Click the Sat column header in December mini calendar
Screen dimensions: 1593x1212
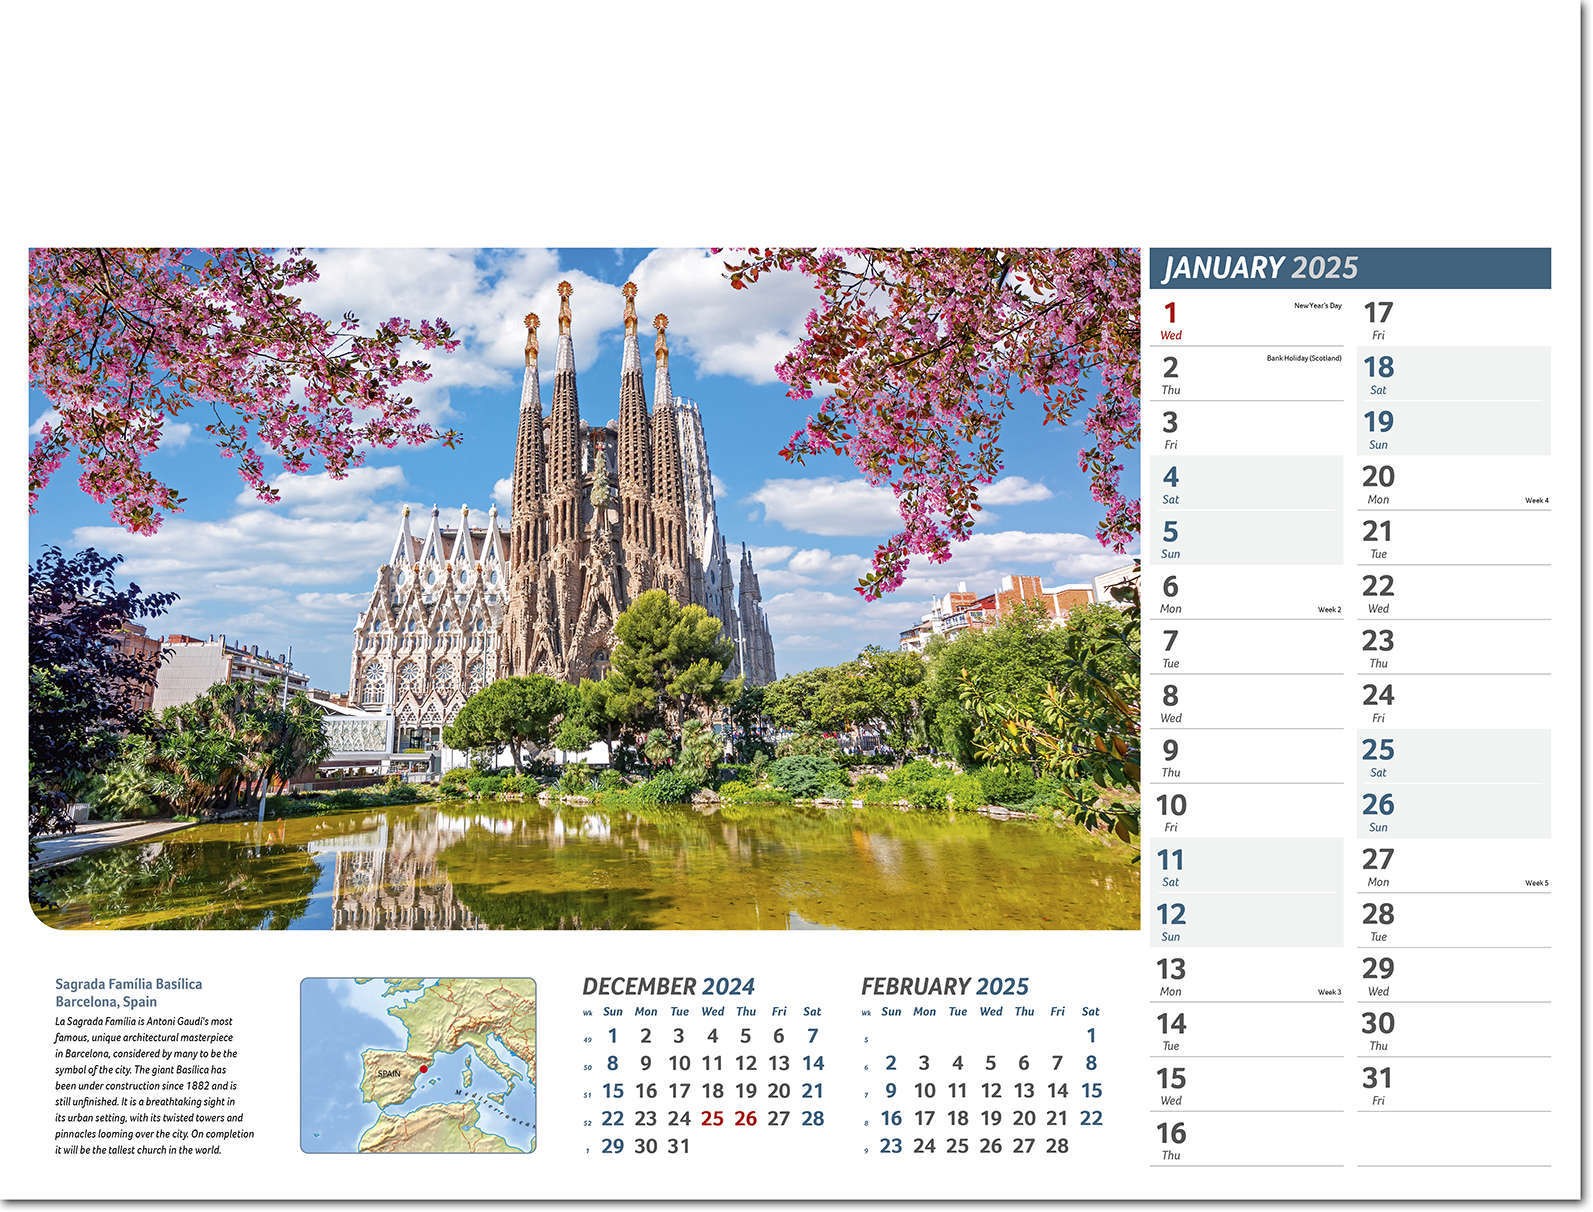click(812, 1012)
